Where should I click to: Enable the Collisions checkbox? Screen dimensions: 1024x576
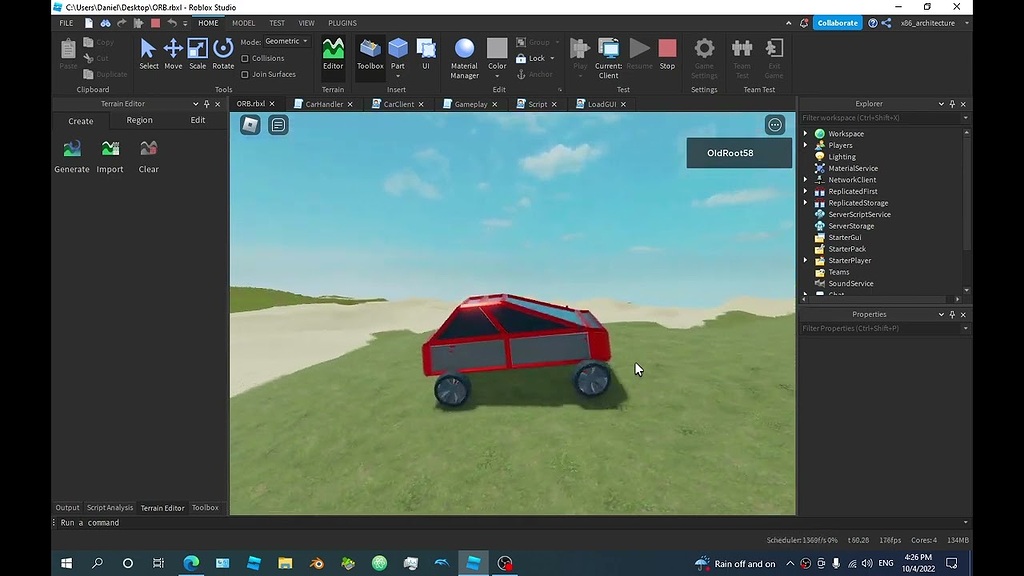(x=245, y=58)
